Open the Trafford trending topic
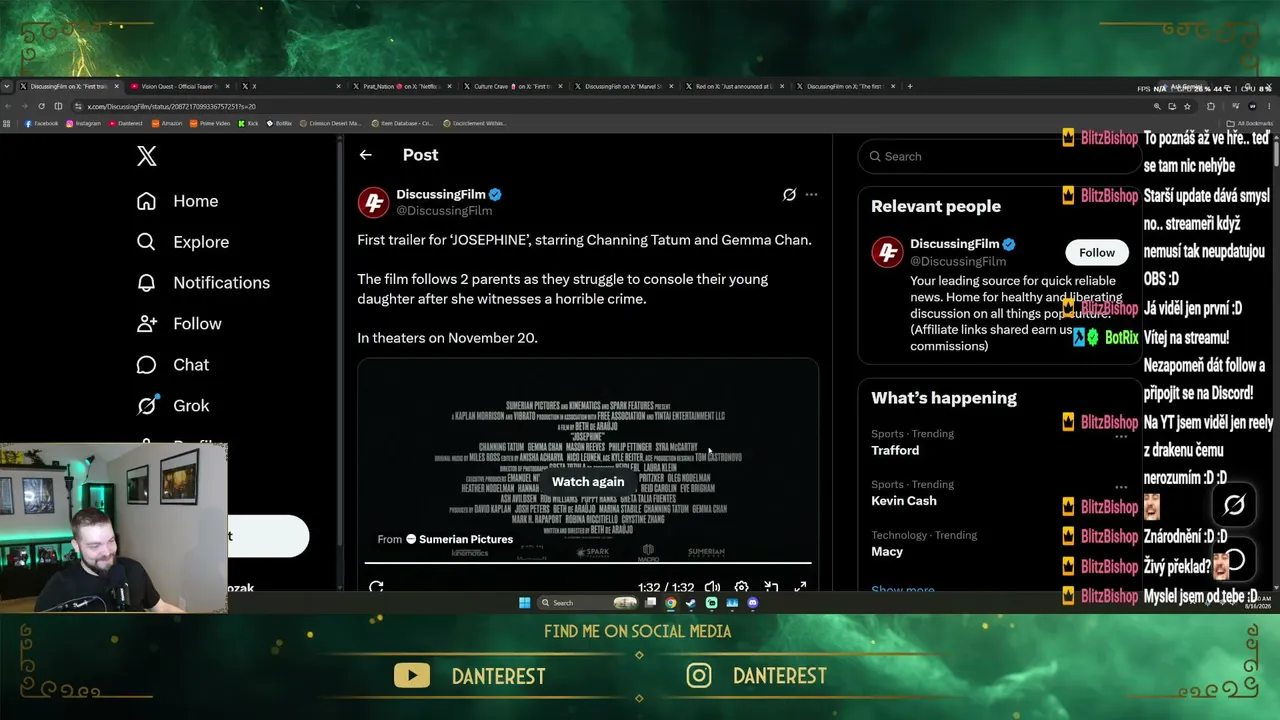 pyautogui.click(x=895, y=450)
